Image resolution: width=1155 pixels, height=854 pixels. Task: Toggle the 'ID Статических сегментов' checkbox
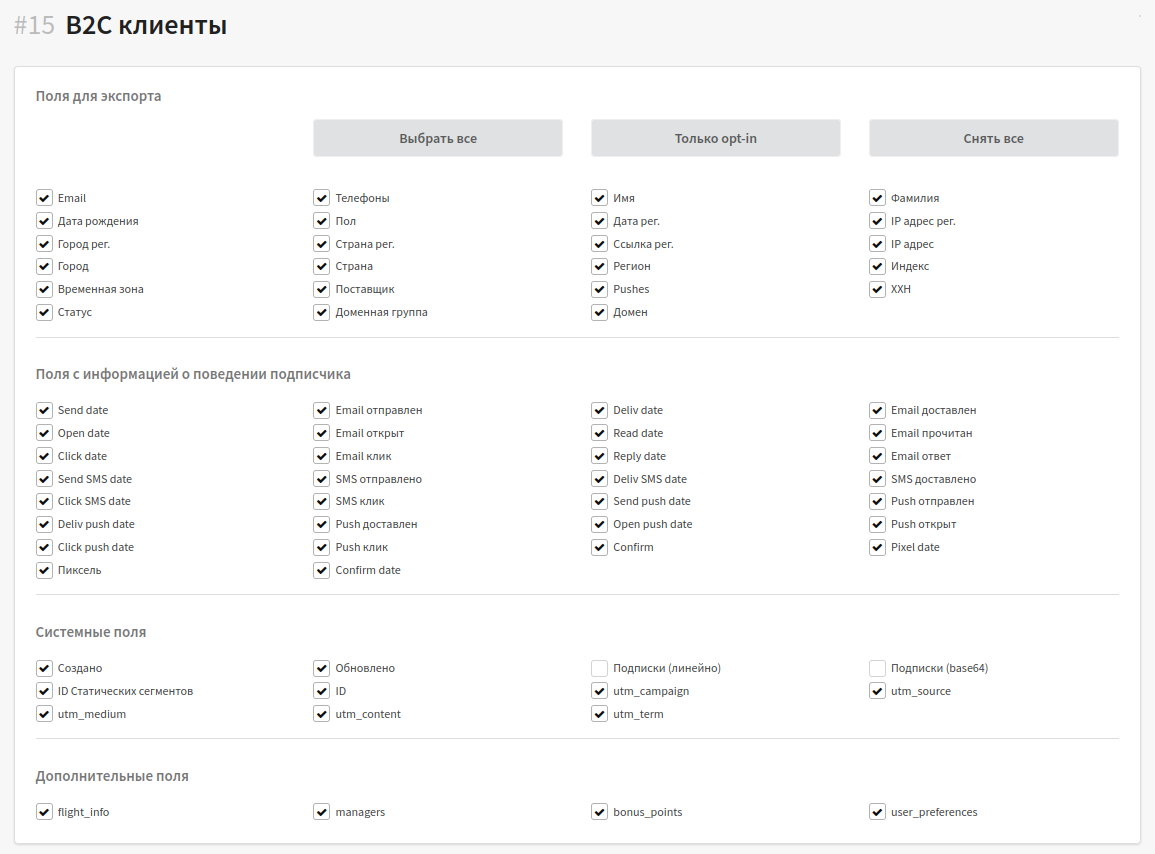tap(44, 691)
